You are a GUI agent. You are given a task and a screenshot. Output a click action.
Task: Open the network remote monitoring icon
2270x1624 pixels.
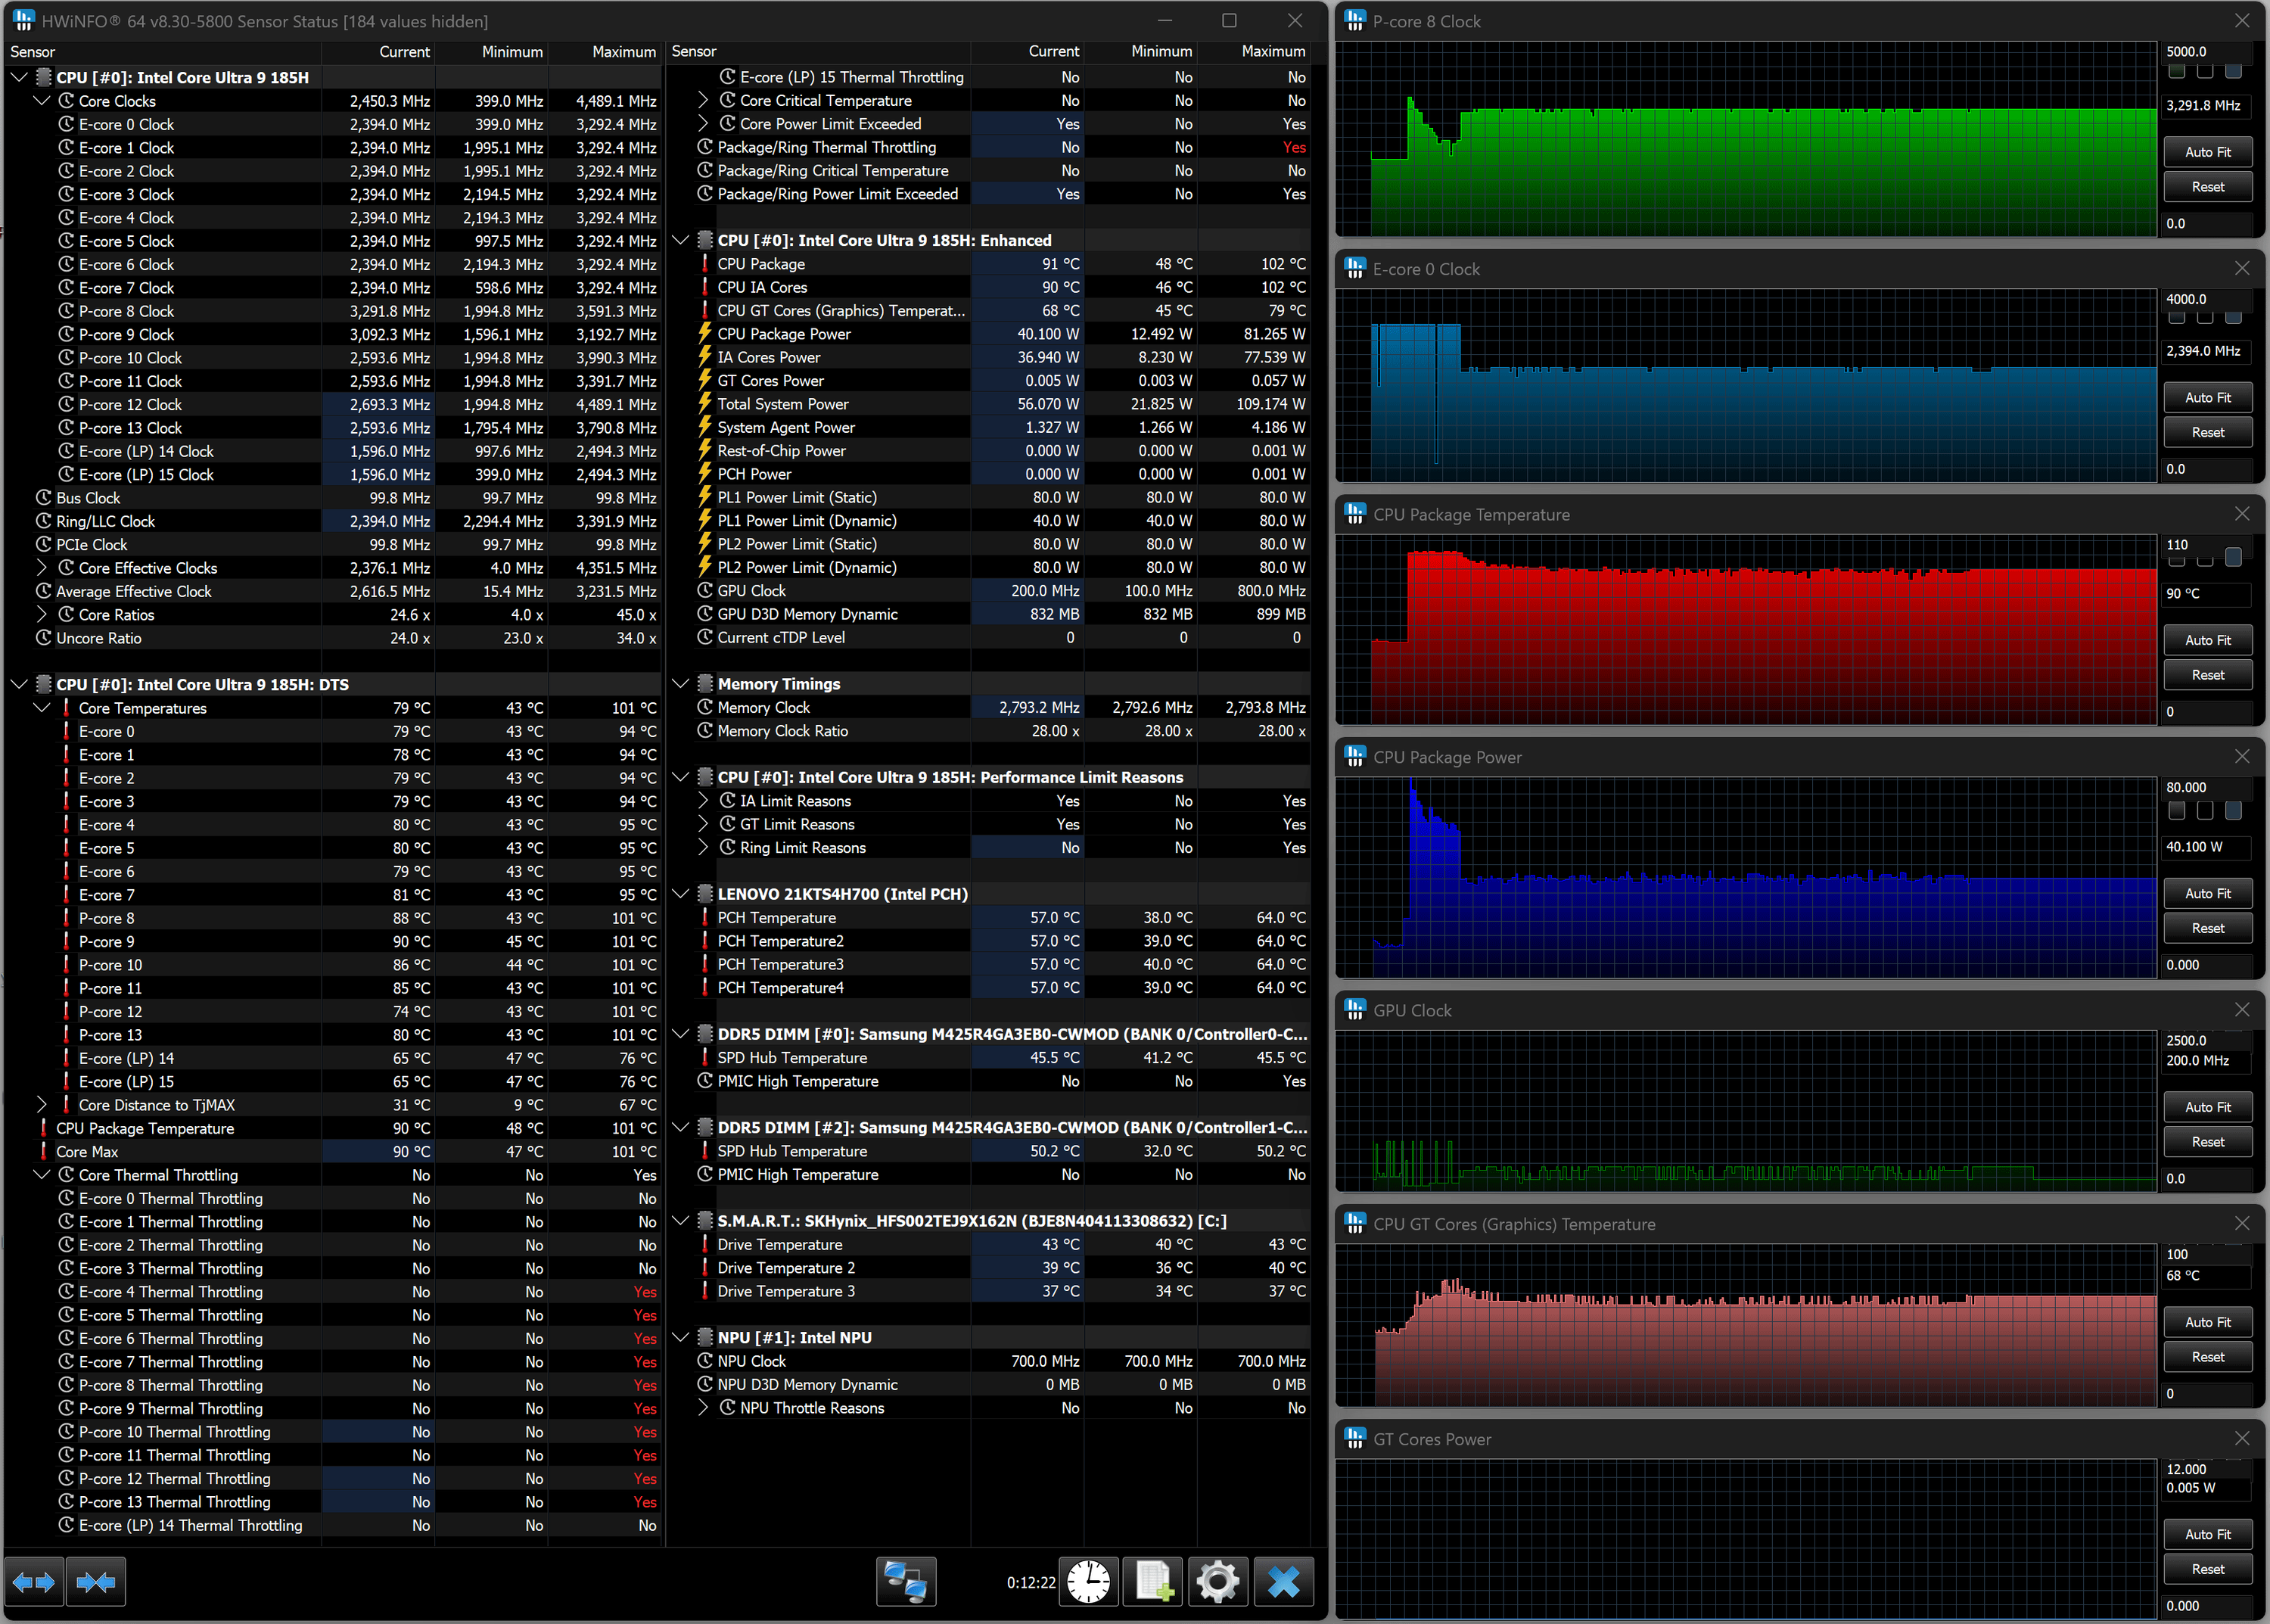coord(906,1582)
